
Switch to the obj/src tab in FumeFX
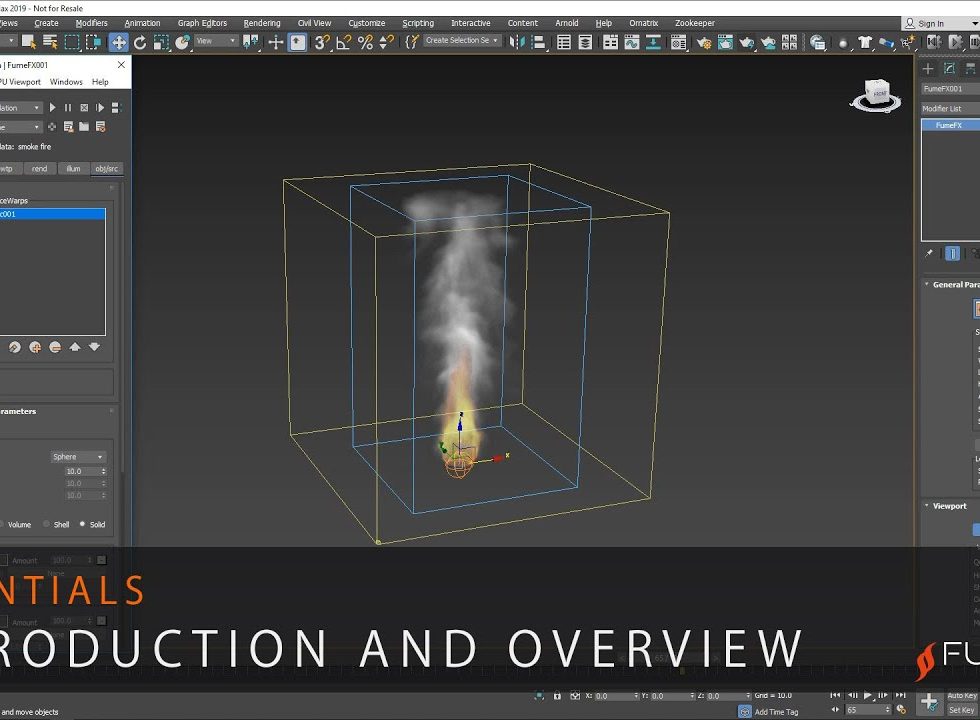point(107,169)
